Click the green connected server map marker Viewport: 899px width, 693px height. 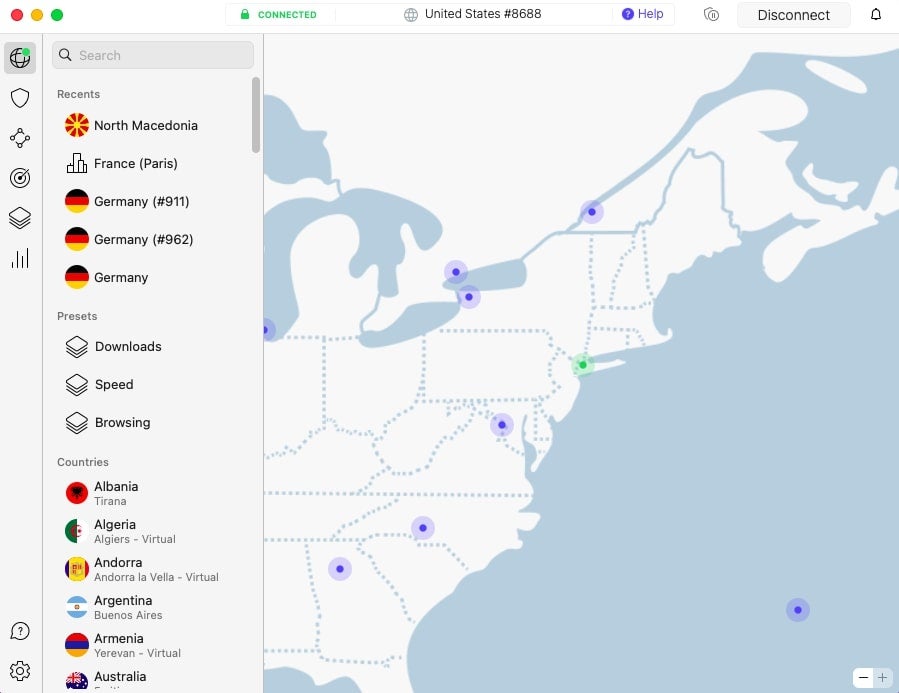[x=583, y=365]
